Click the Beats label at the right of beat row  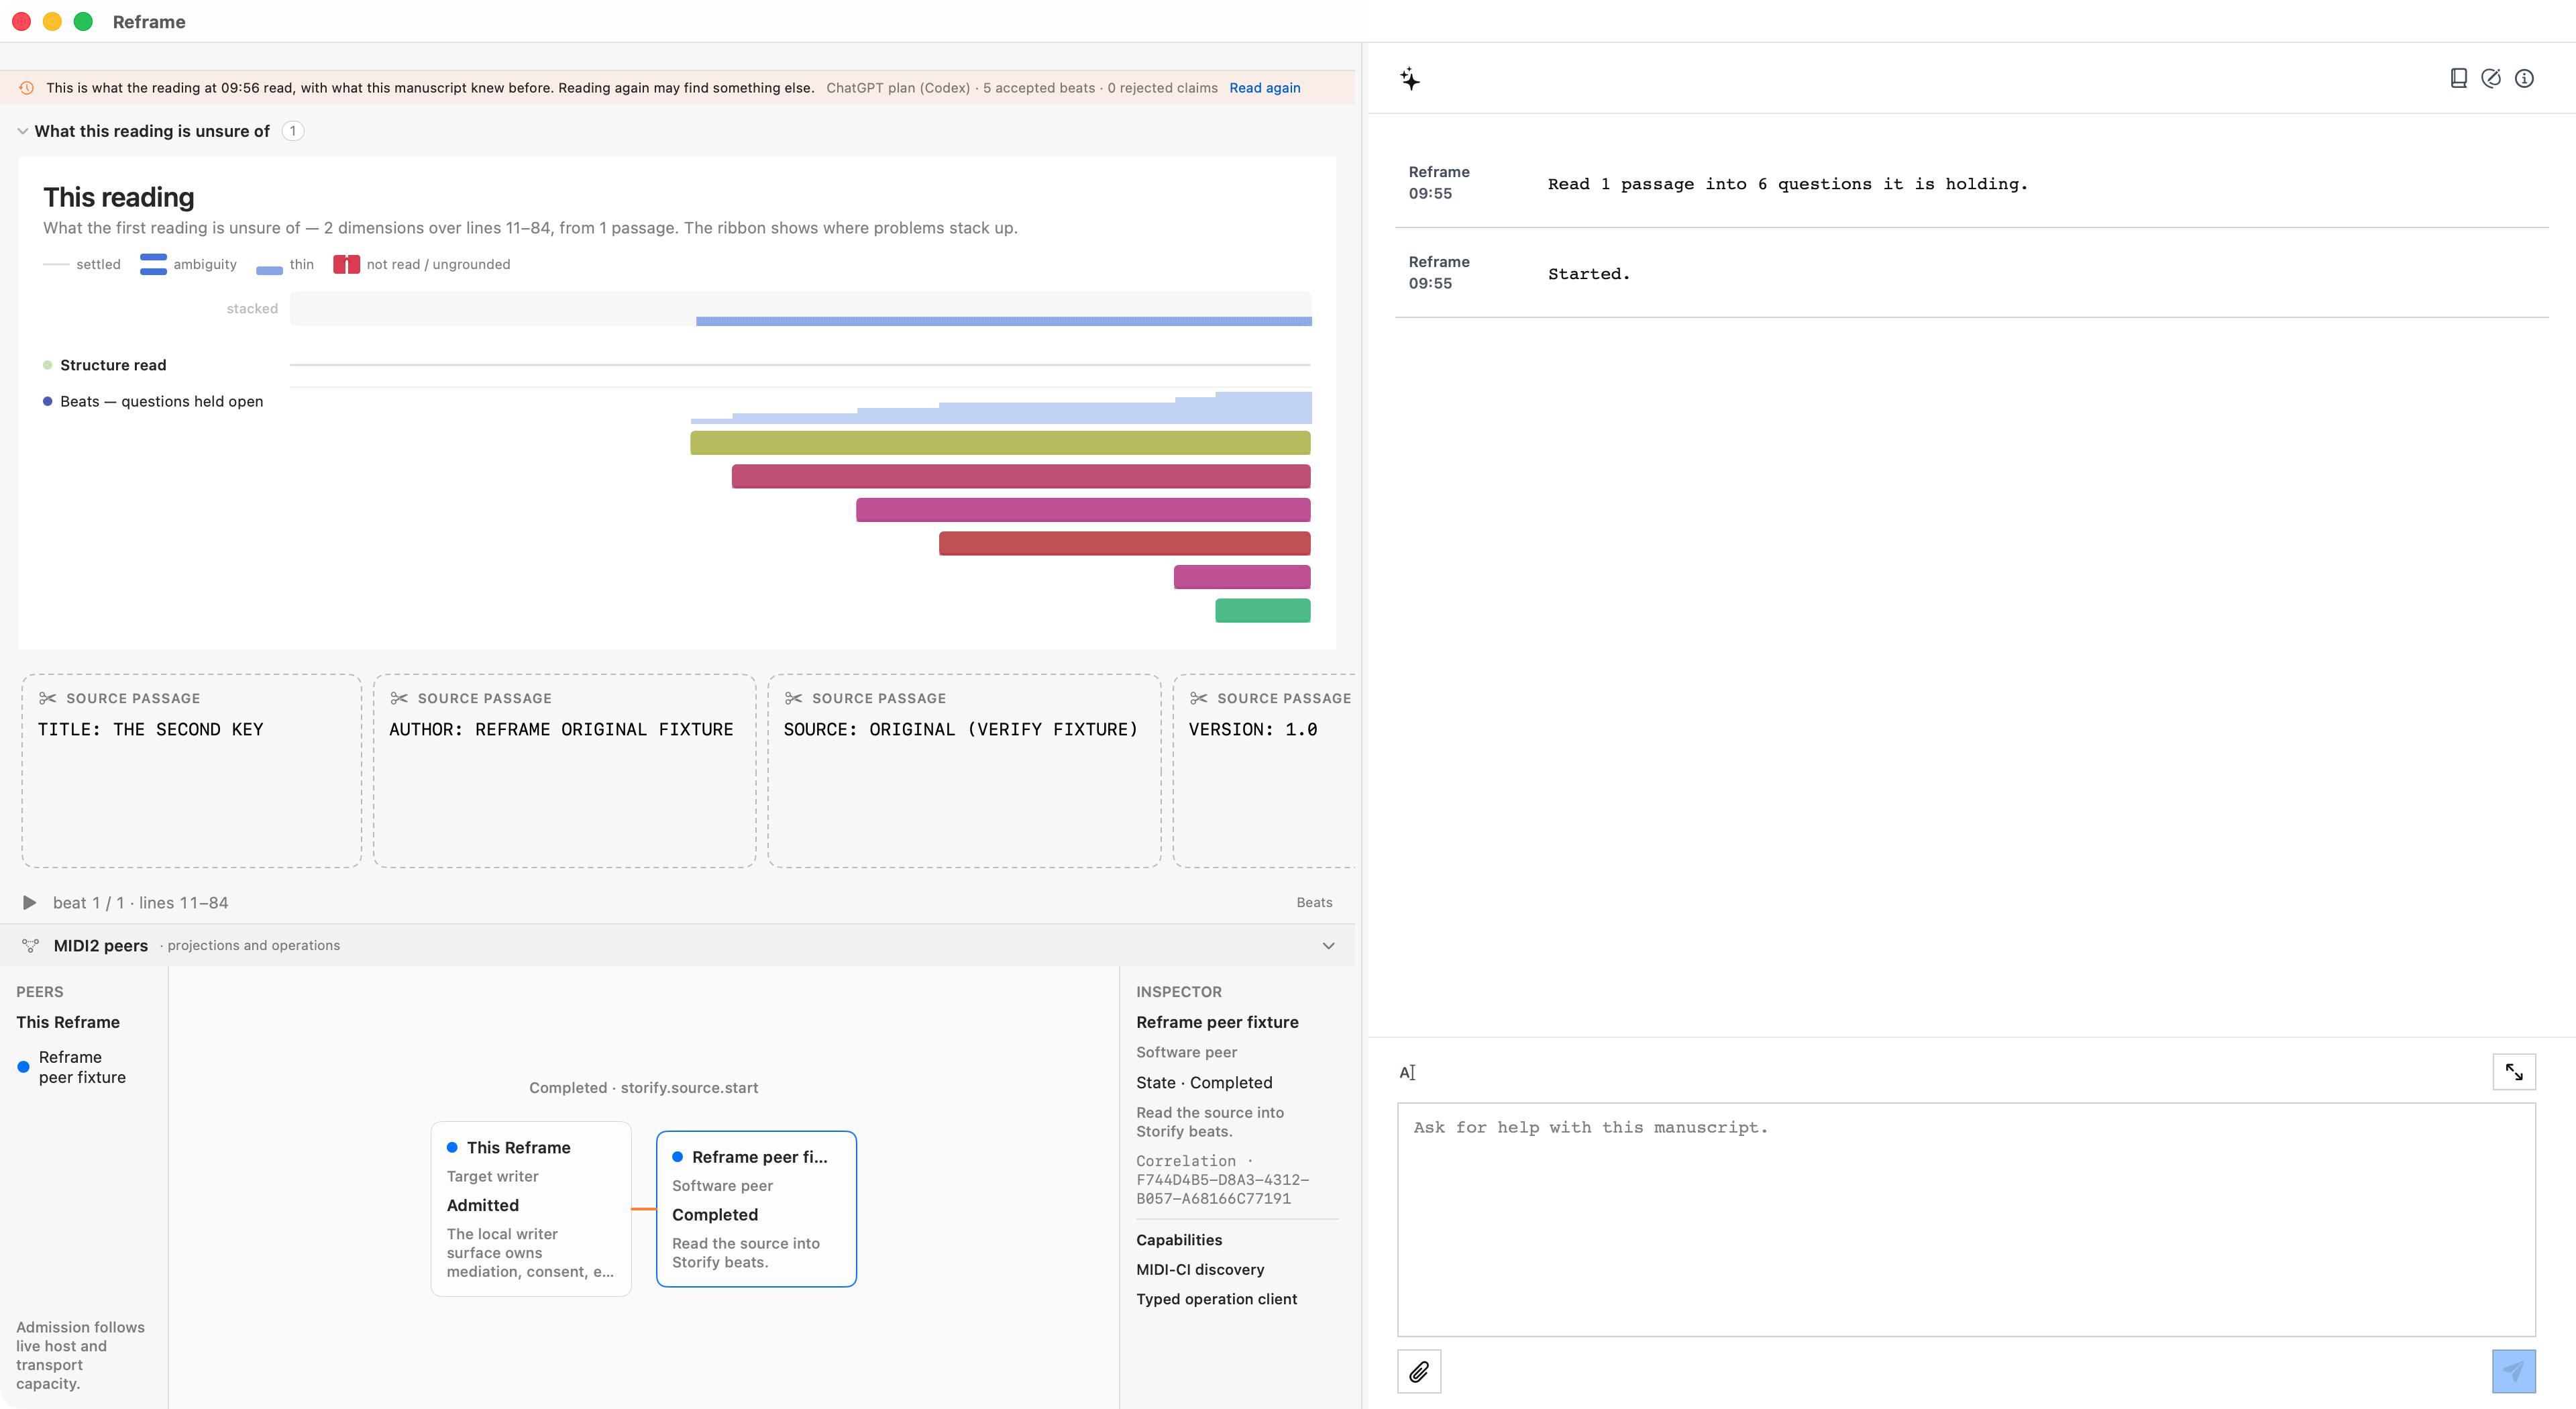tap(1314, 902)
